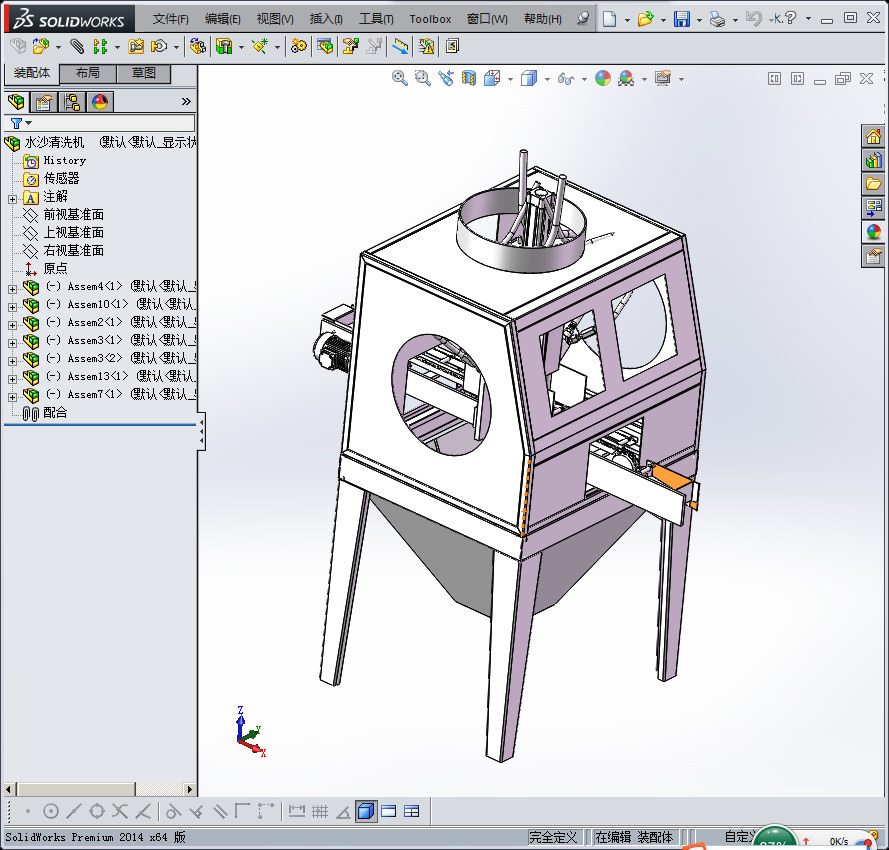Expand the Assem2<1> component node

(x=12, y=325)
